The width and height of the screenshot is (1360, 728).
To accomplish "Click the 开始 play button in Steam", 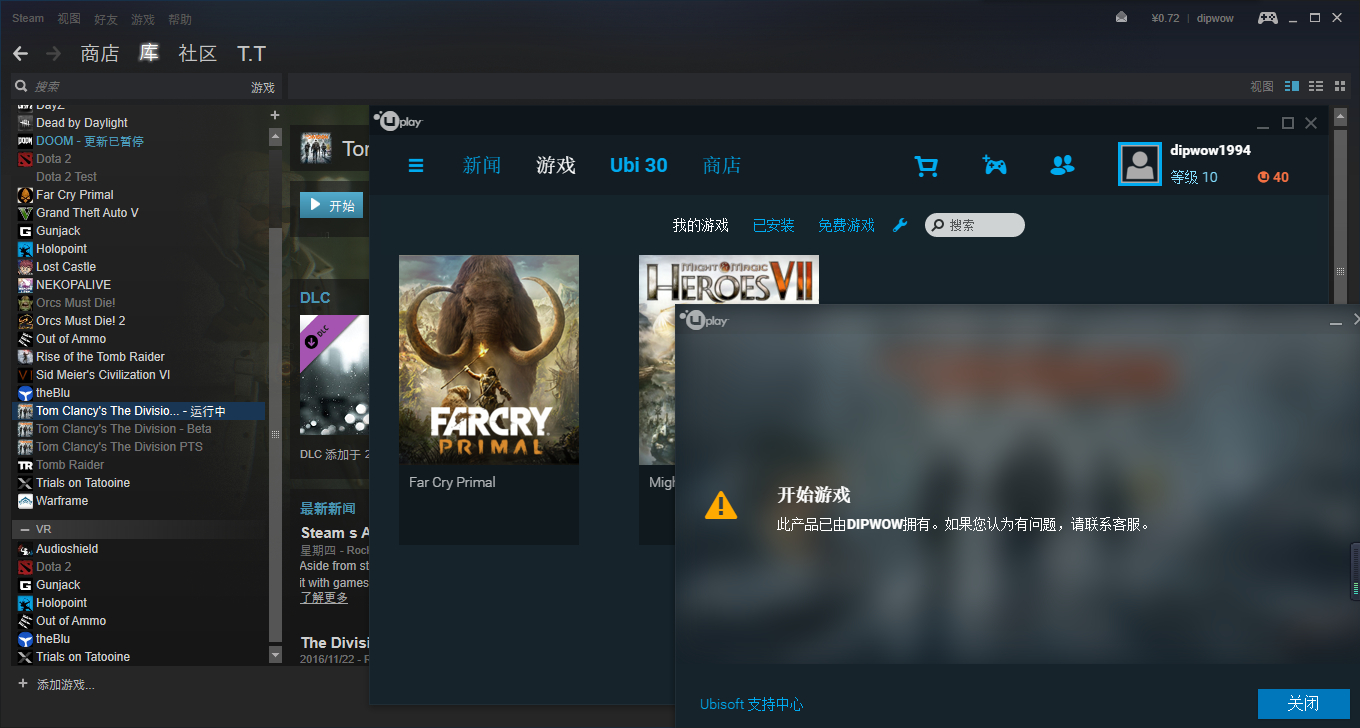I will [x=331, y=205].
